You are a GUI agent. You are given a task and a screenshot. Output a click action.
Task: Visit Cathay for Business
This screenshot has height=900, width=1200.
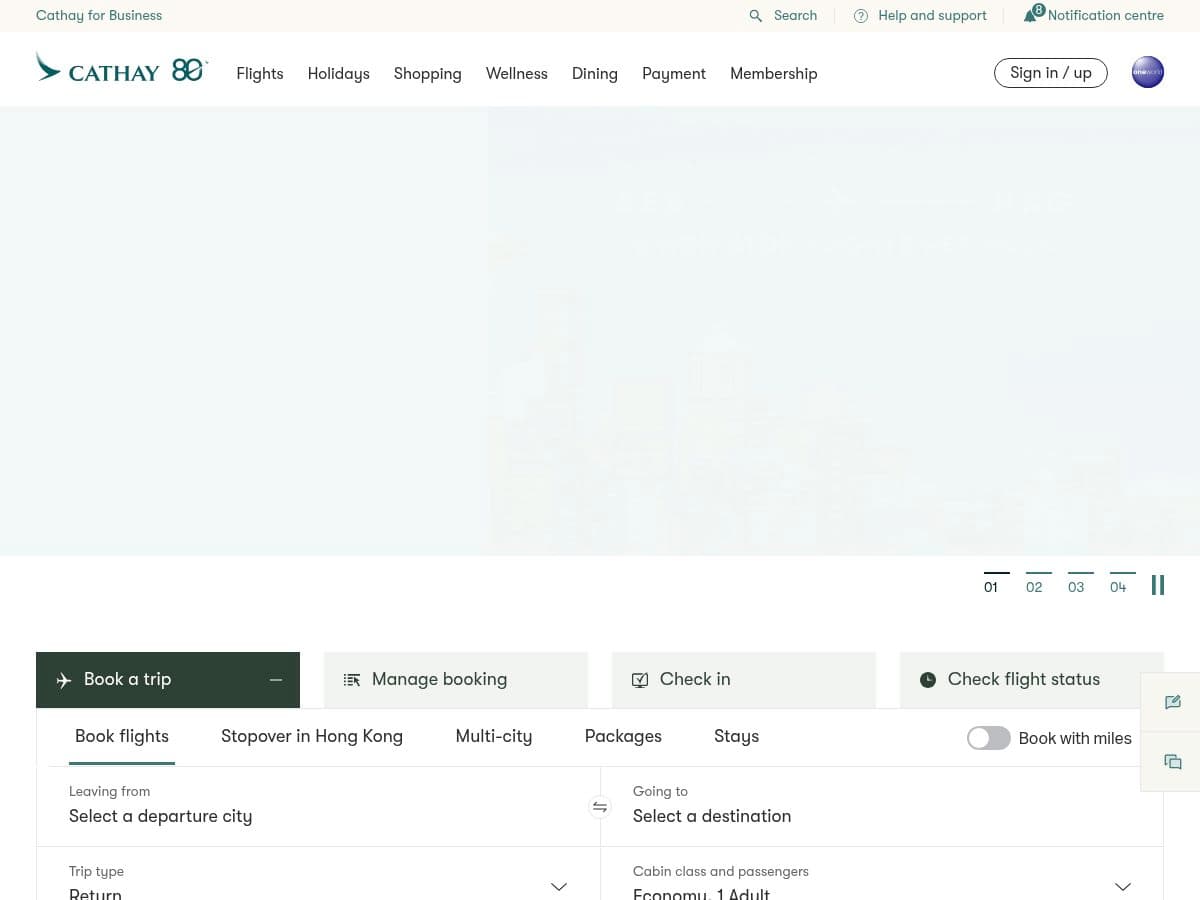click(x=99, y=15)
